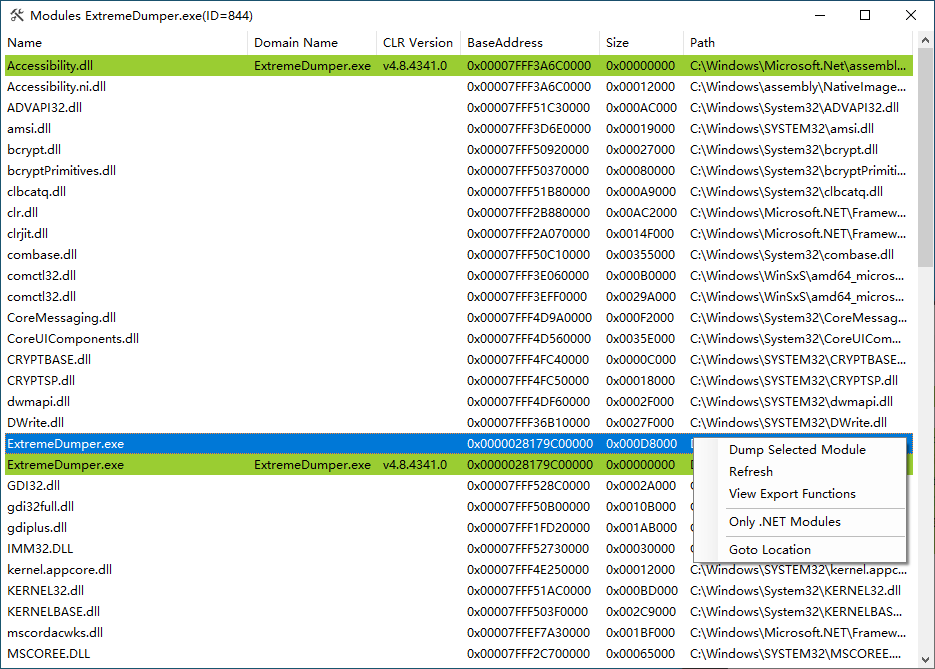The width and height of the screenshot is (935, 669).
Task: Click base address 0x00007FFEF7A30000
Action: pos(528,633)
